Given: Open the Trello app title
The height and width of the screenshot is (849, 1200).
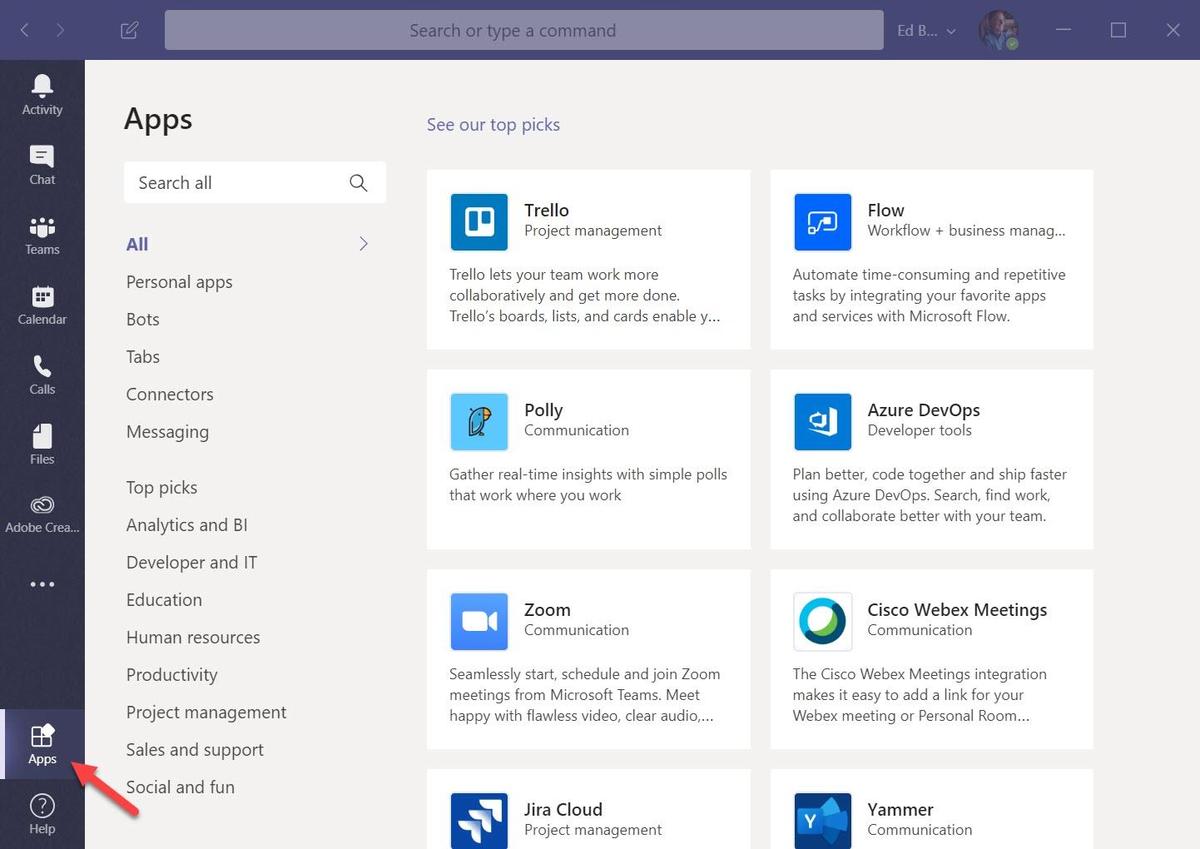Looking at the screenshot, I should [547, 210].
